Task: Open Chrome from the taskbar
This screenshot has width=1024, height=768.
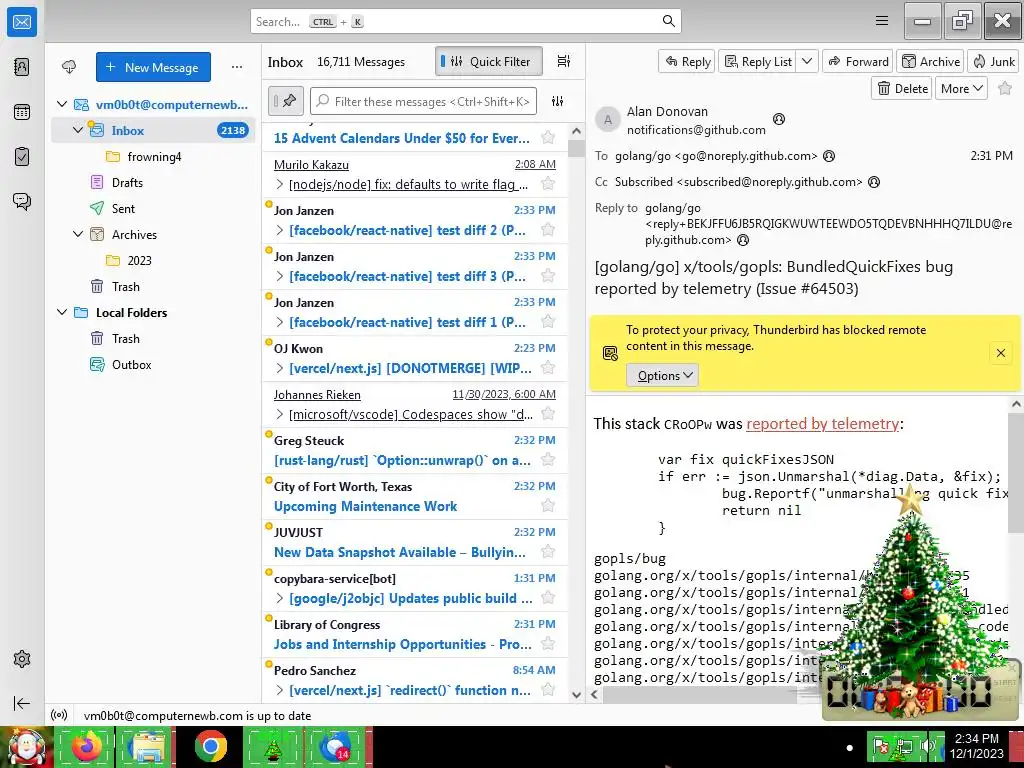Action: click(x=210, y=746)
